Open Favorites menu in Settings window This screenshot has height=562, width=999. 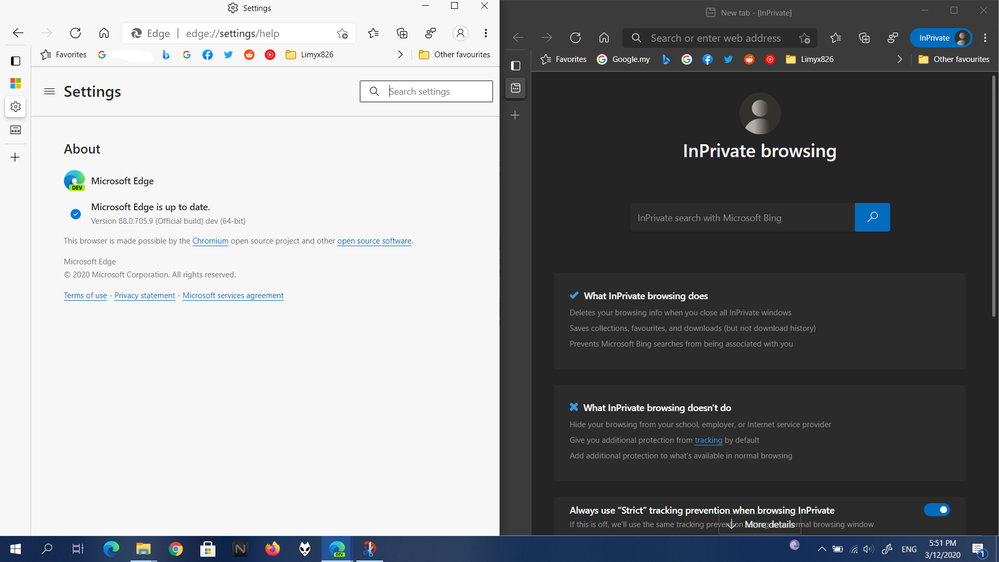(x=373, y=33)
